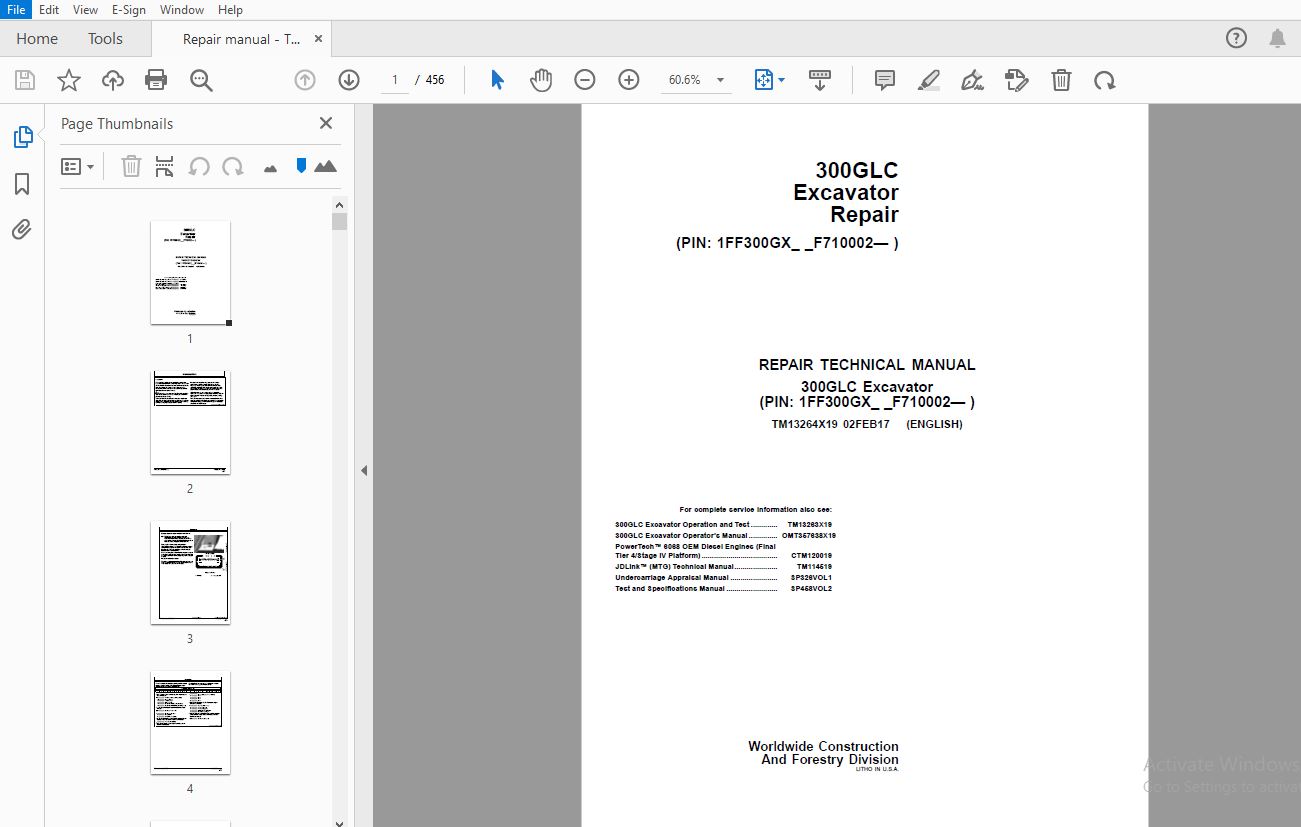Delete selected pages in thumbnails panel
Screen dimensions: 1301x827
[x=131, y=166]
